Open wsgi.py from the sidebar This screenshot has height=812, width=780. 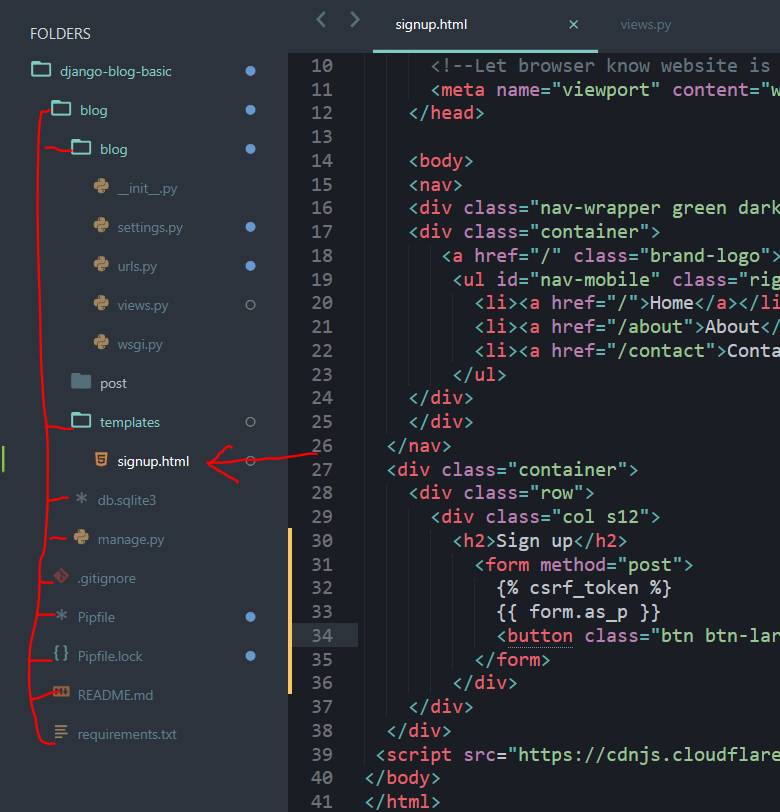[x=139, y=344]
